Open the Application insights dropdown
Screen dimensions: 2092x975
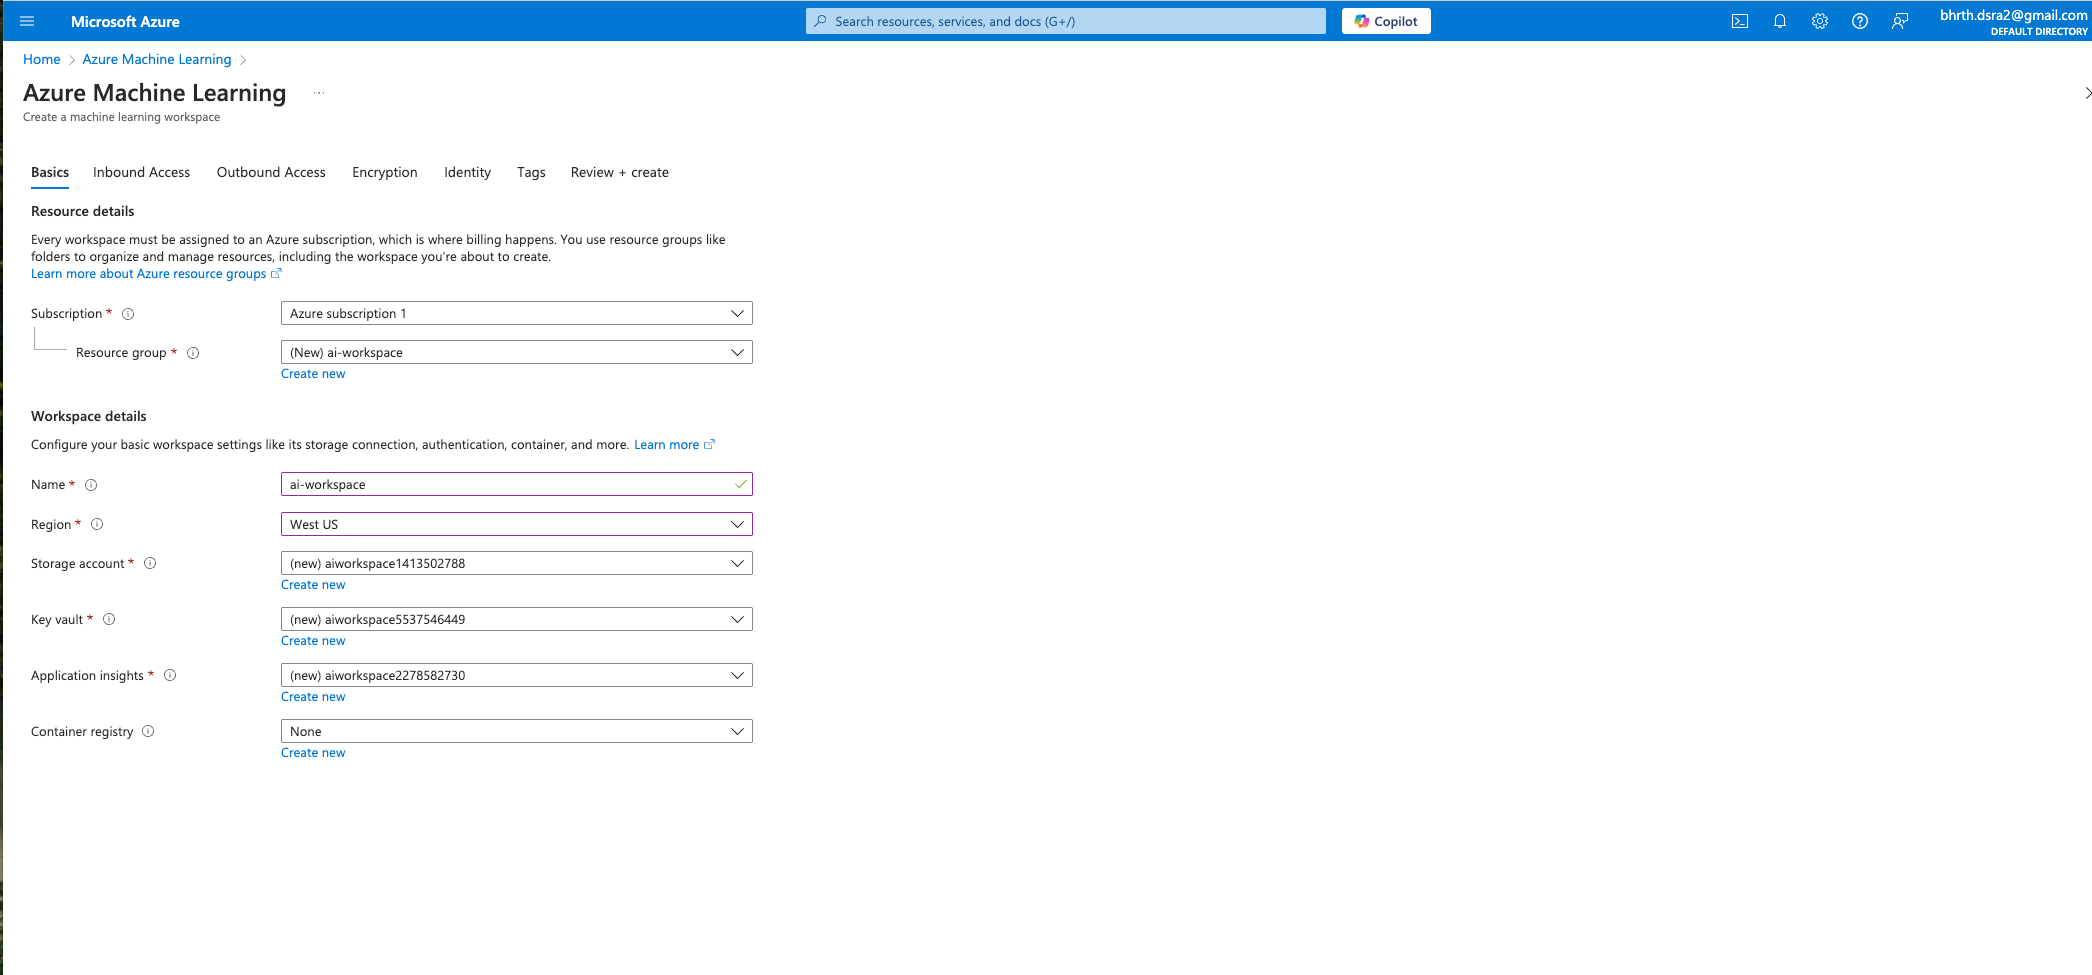pyautogui.click(x=516, y=675)
